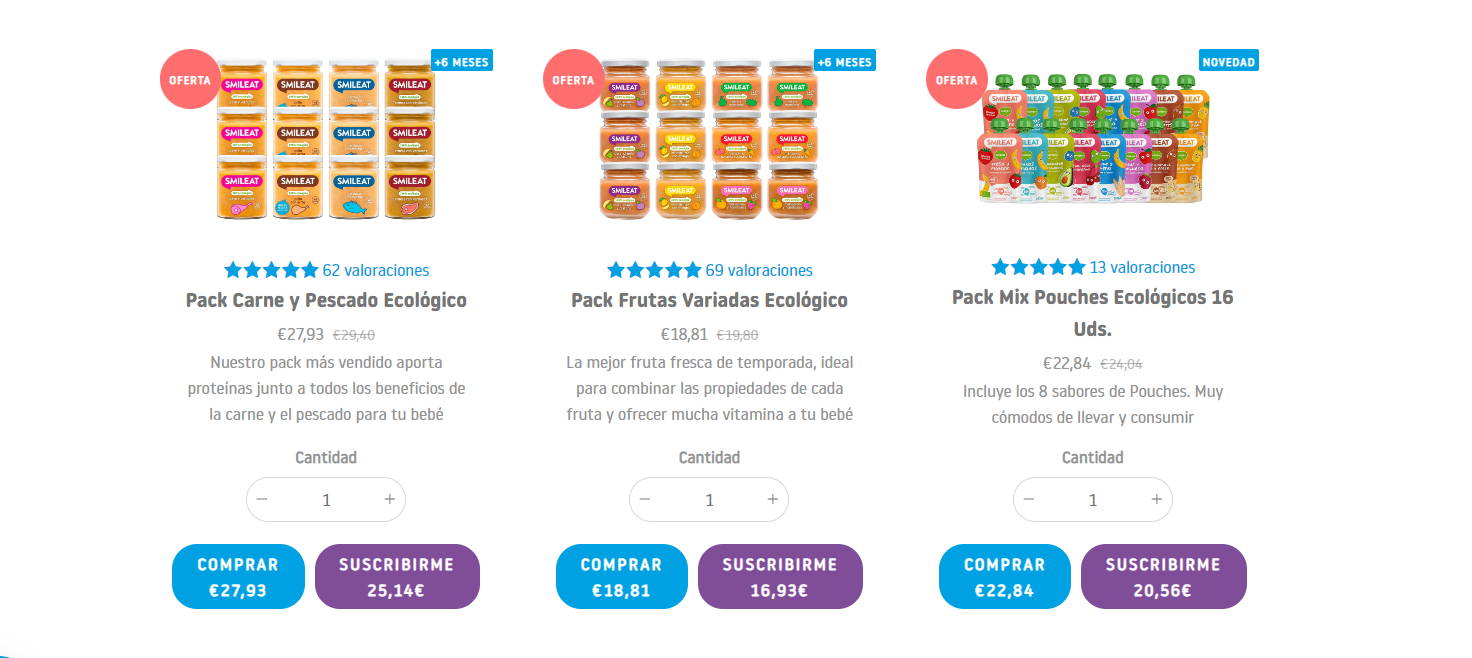Viewport: 1472px width, 658px height.
Task: Open Pack Carne y Pescado Ecológico title
Action: 326,300
